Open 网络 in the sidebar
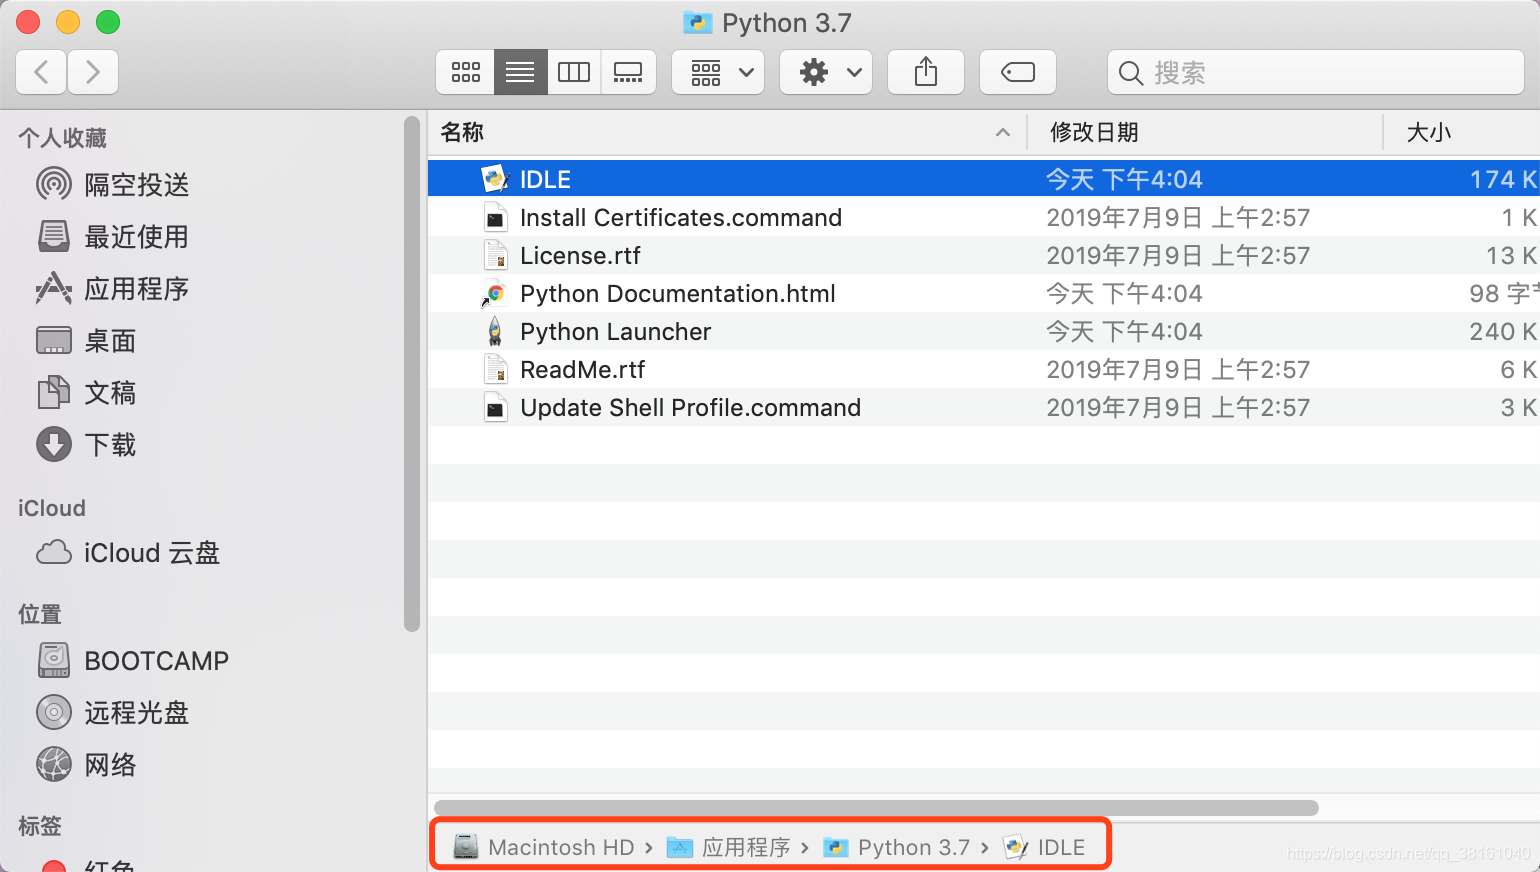Screen dimensions: 1540x872 [x=110, y=764]
